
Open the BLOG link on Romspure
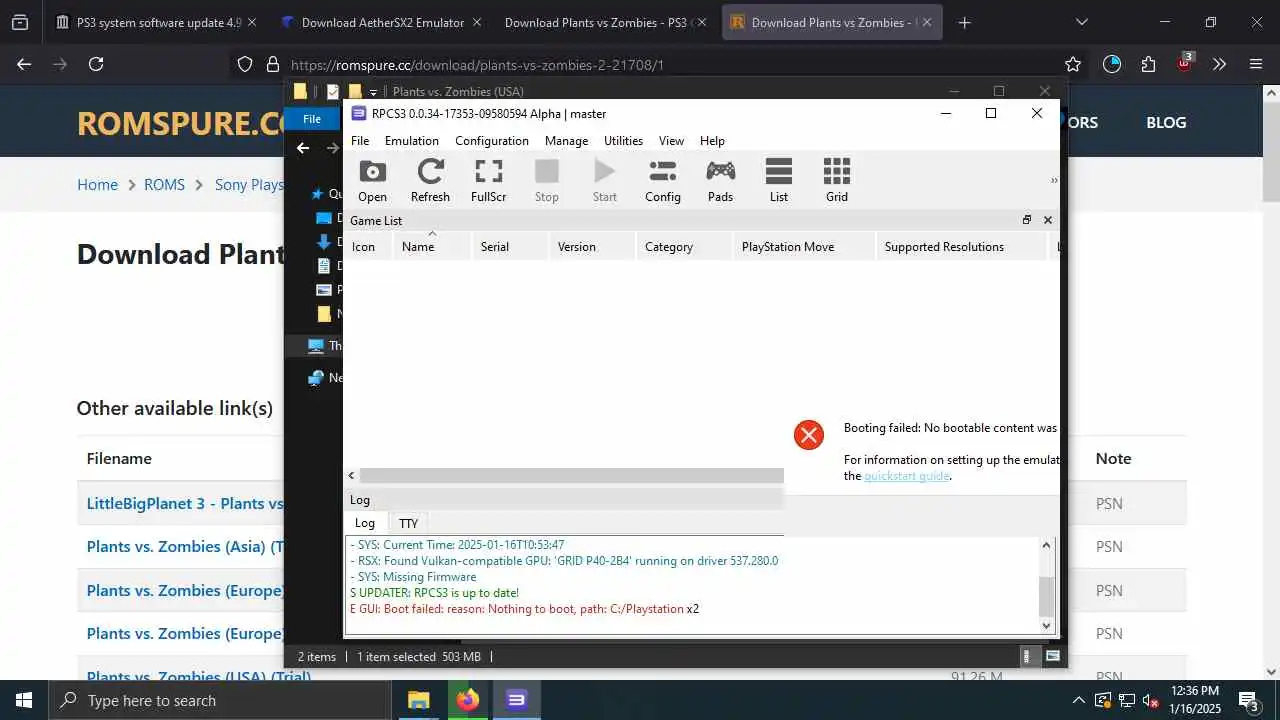pyautogui.click(x=1166, y=122)
